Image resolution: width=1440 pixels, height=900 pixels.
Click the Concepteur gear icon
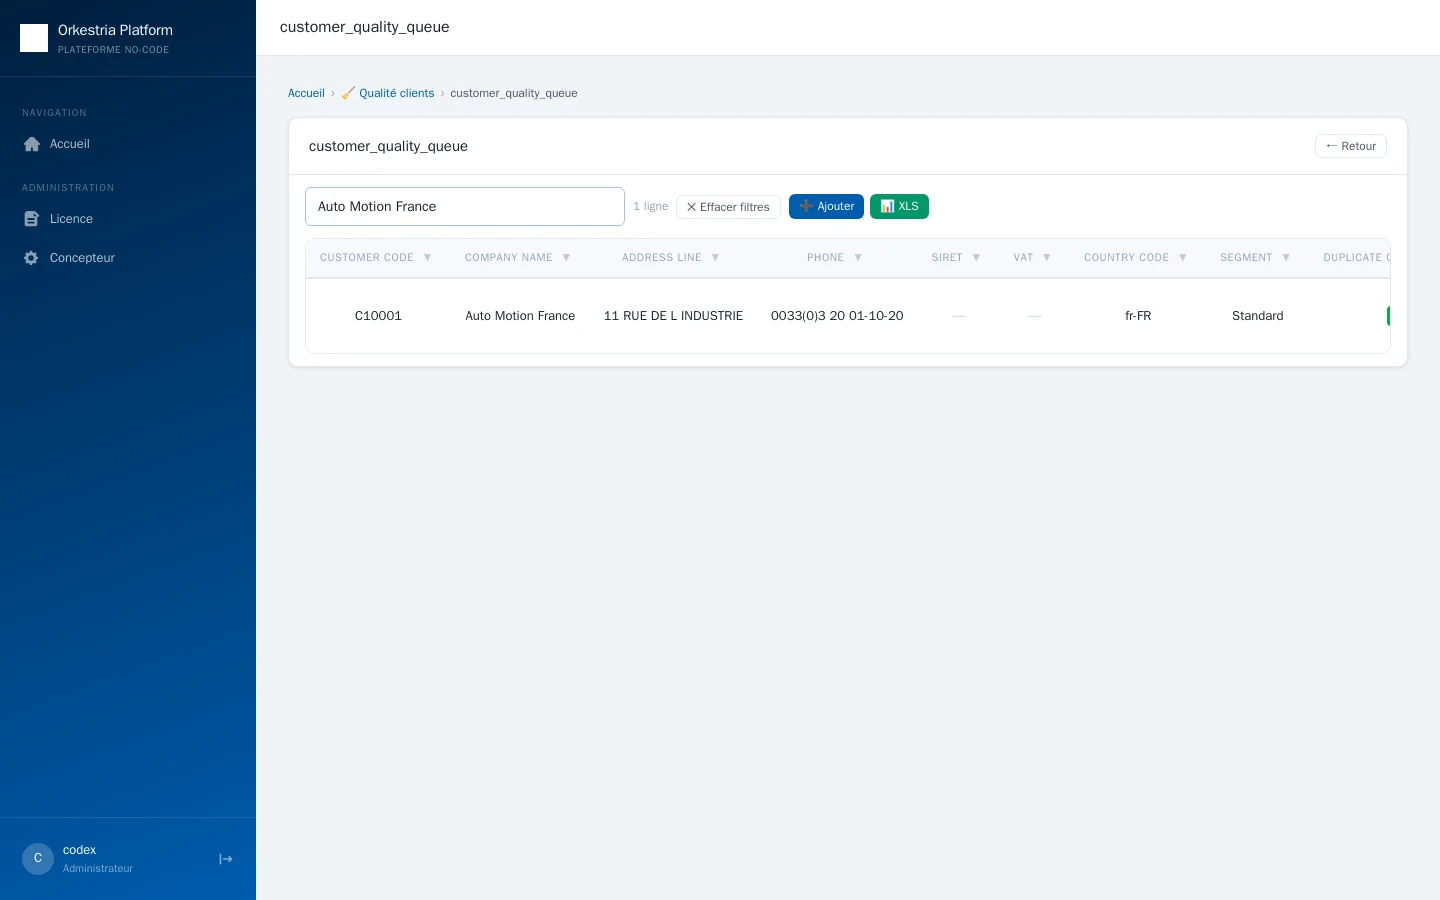point(31,258)
